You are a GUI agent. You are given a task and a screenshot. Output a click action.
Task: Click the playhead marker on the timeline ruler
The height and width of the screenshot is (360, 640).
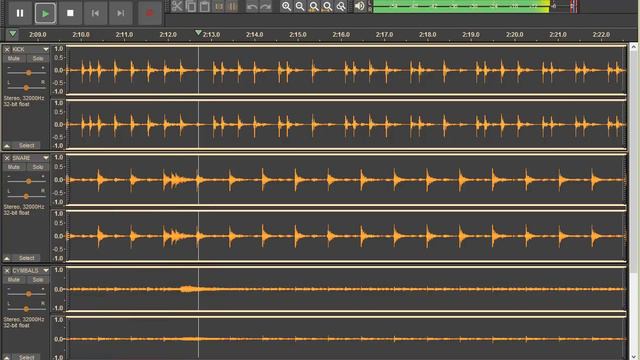[198, 32]
